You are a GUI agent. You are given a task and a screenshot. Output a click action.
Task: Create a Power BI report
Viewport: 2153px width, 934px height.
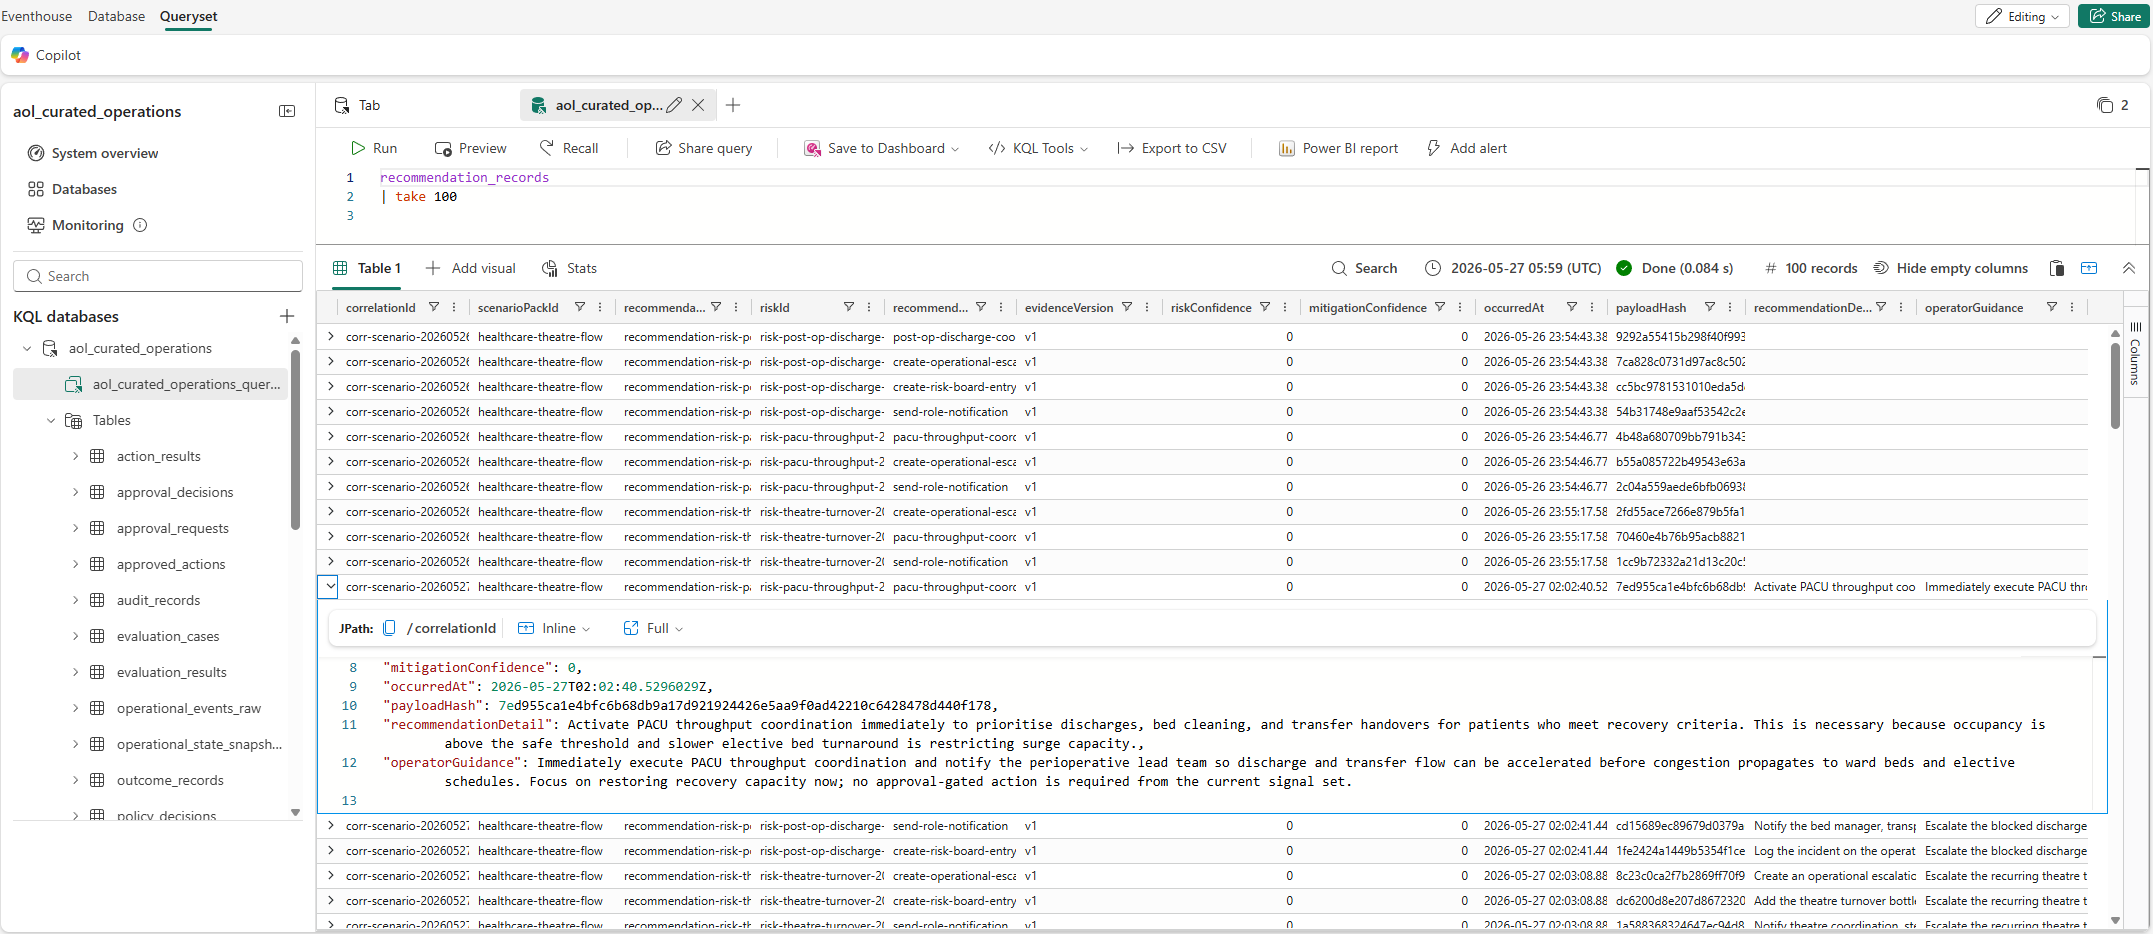coord(1339,148)
